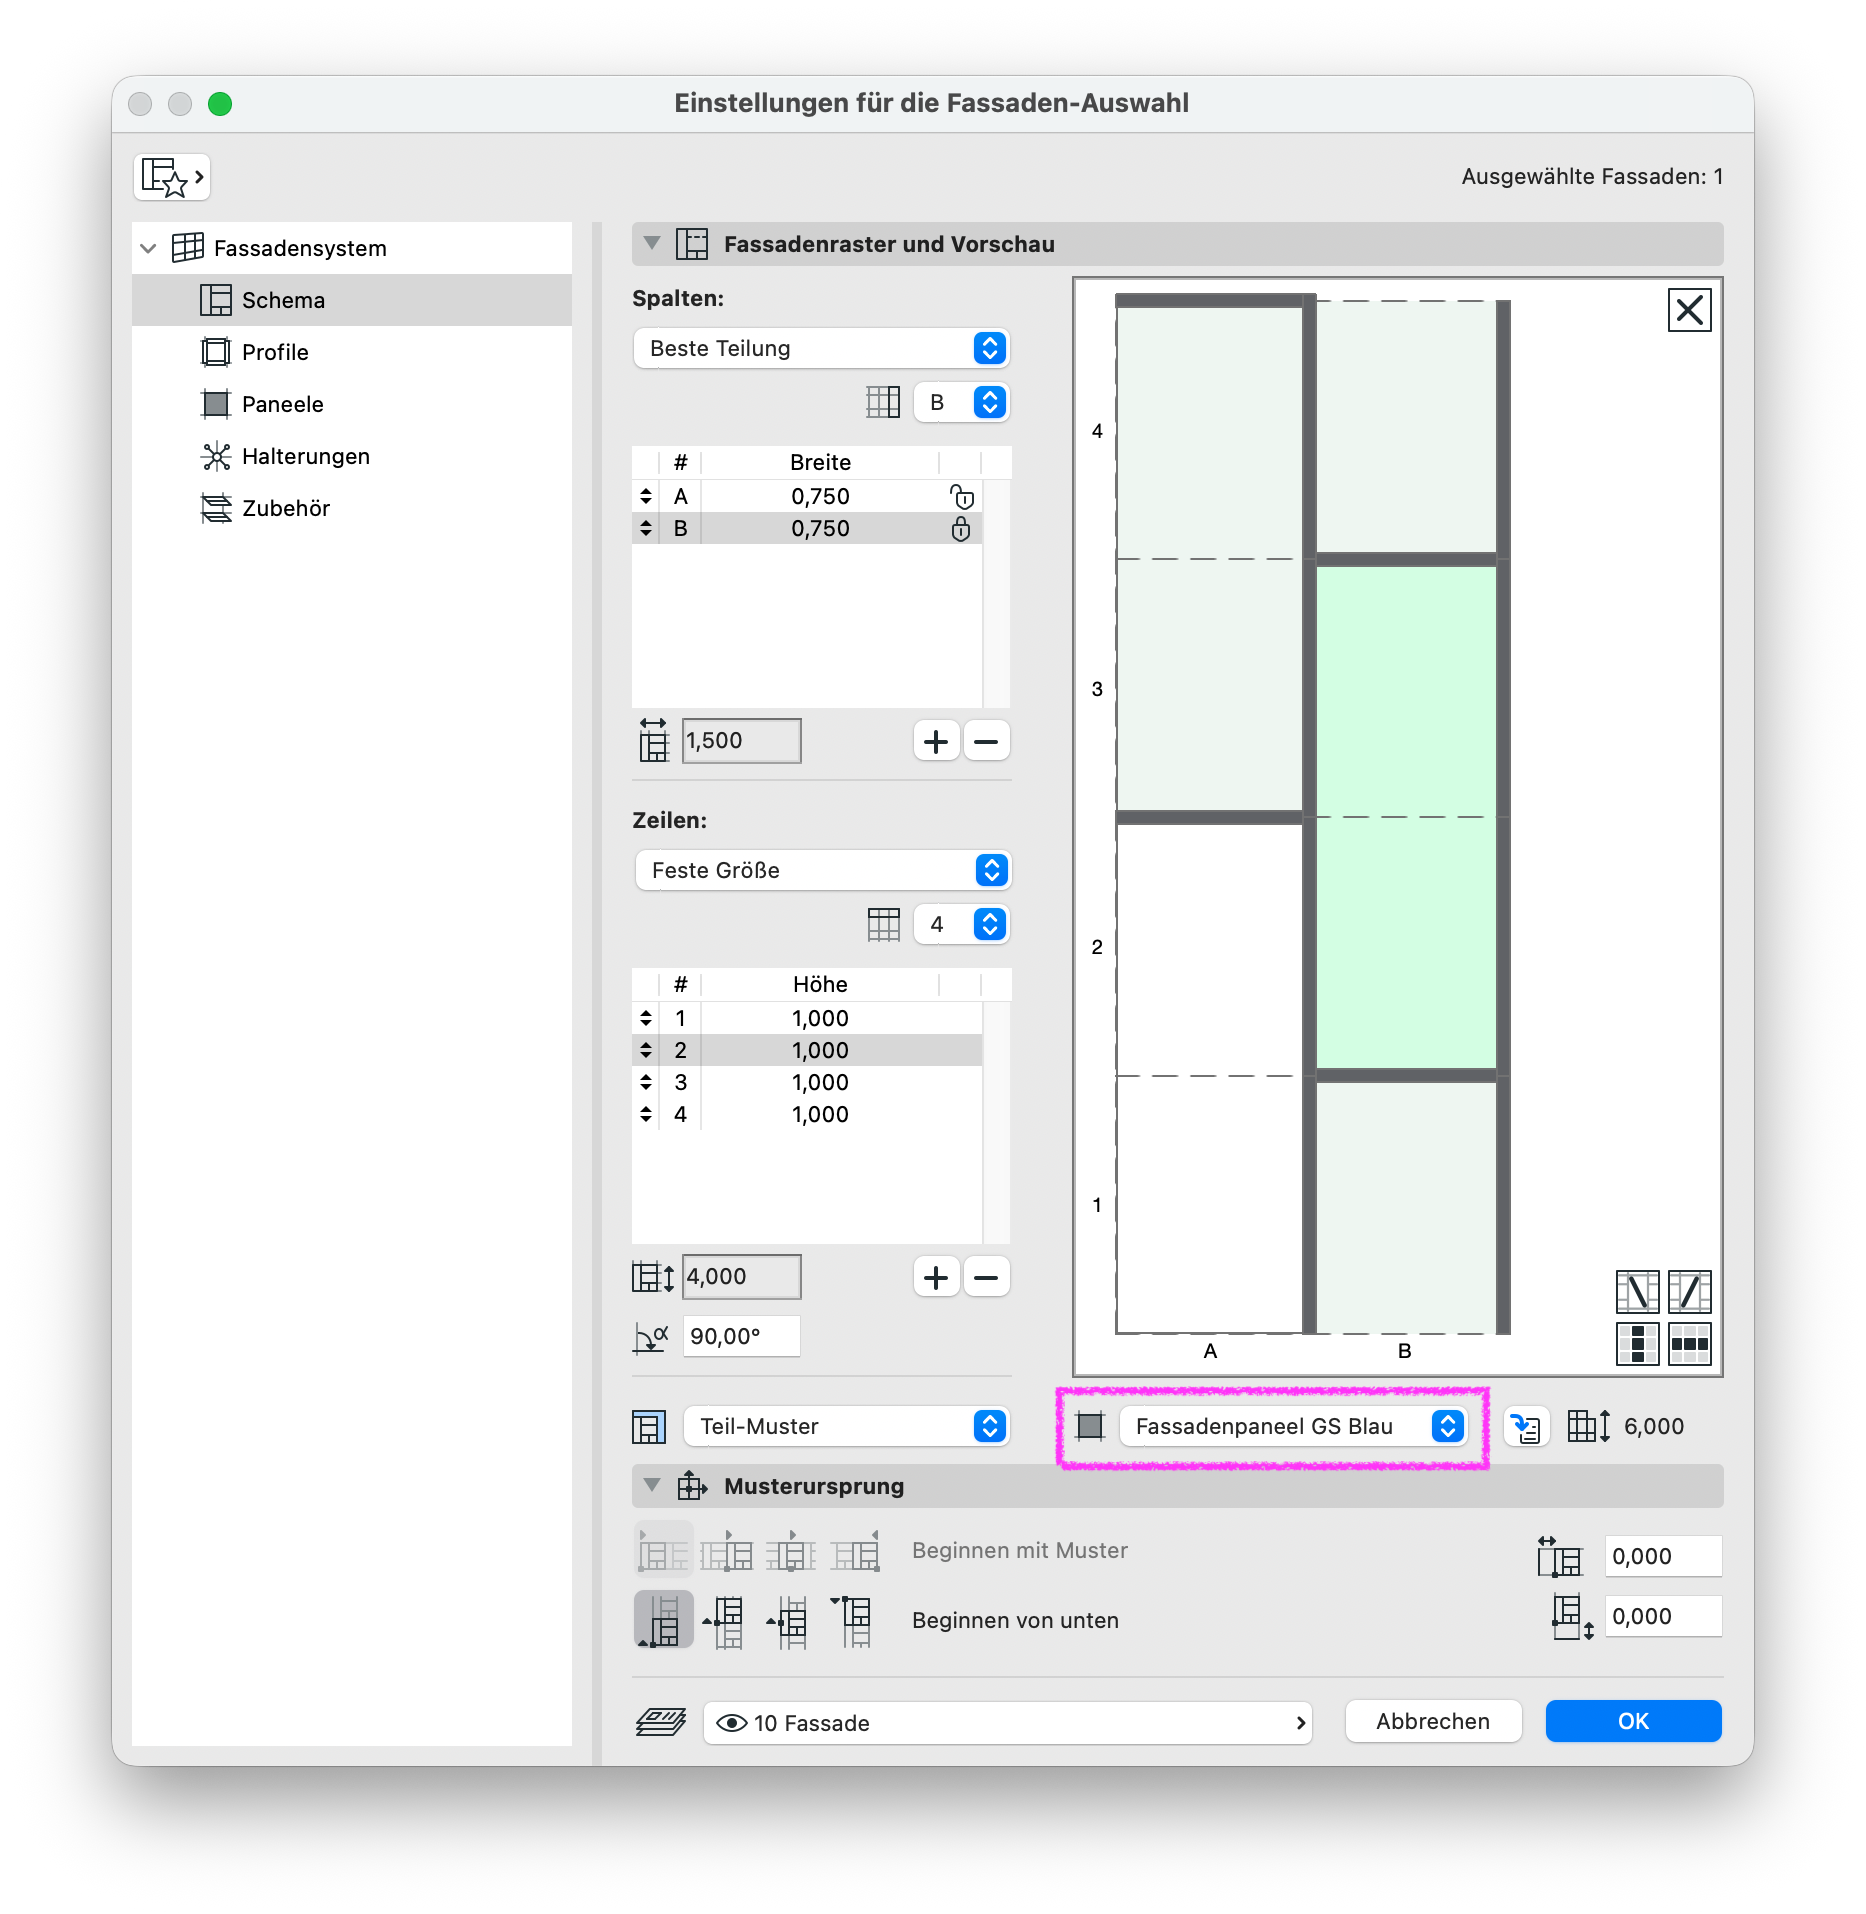Add a new row with plus
The height and width of the screenshot is (1914, 1866).
pos(936,1277)
